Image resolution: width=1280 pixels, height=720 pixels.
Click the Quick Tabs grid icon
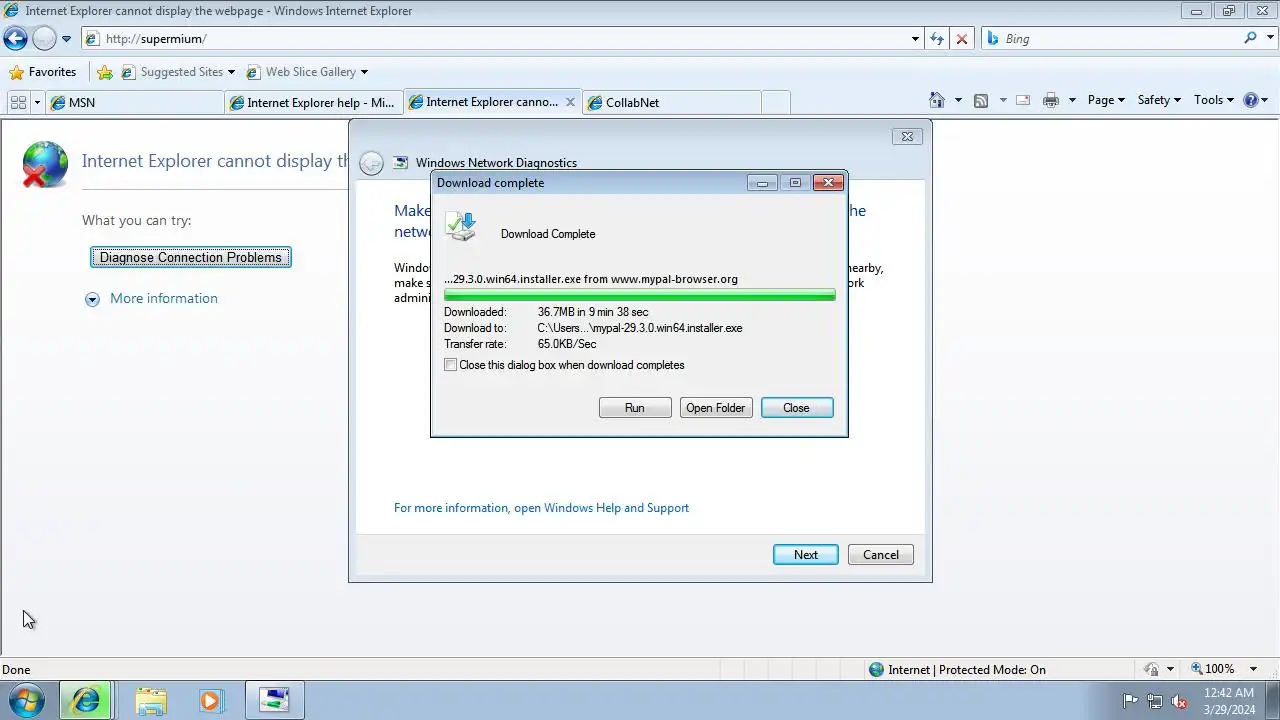click(18, 102)
